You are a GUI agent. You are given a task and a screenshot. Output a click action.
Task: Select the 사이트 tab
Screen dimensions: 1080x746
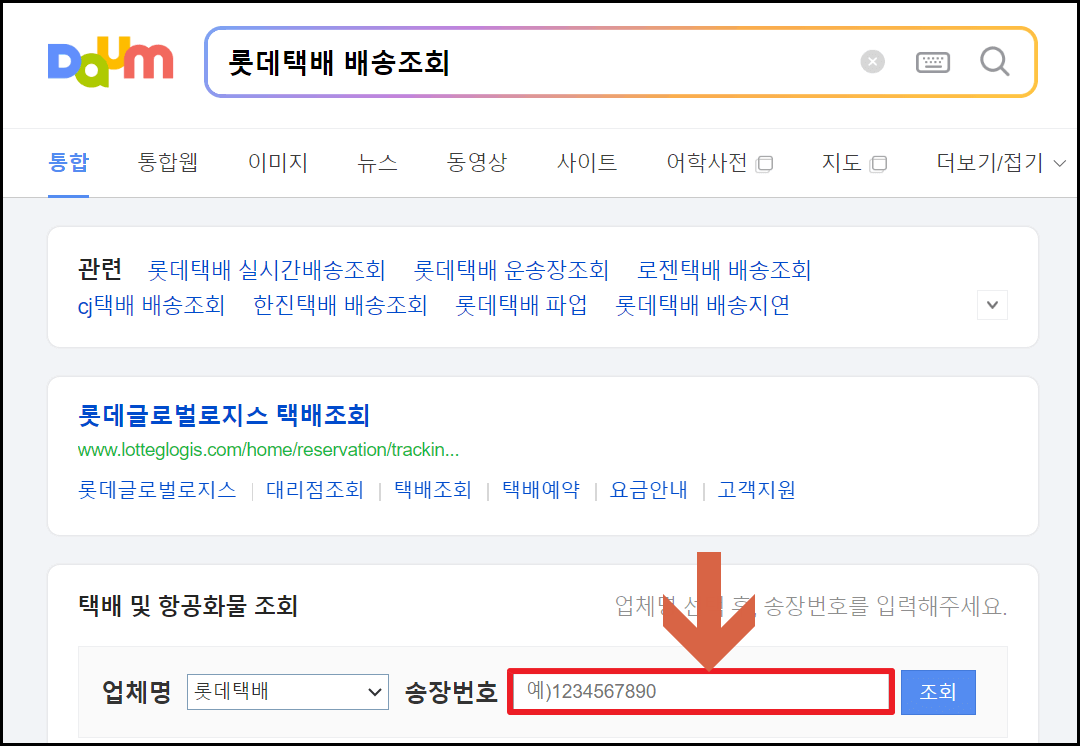[x=586, y=163]
